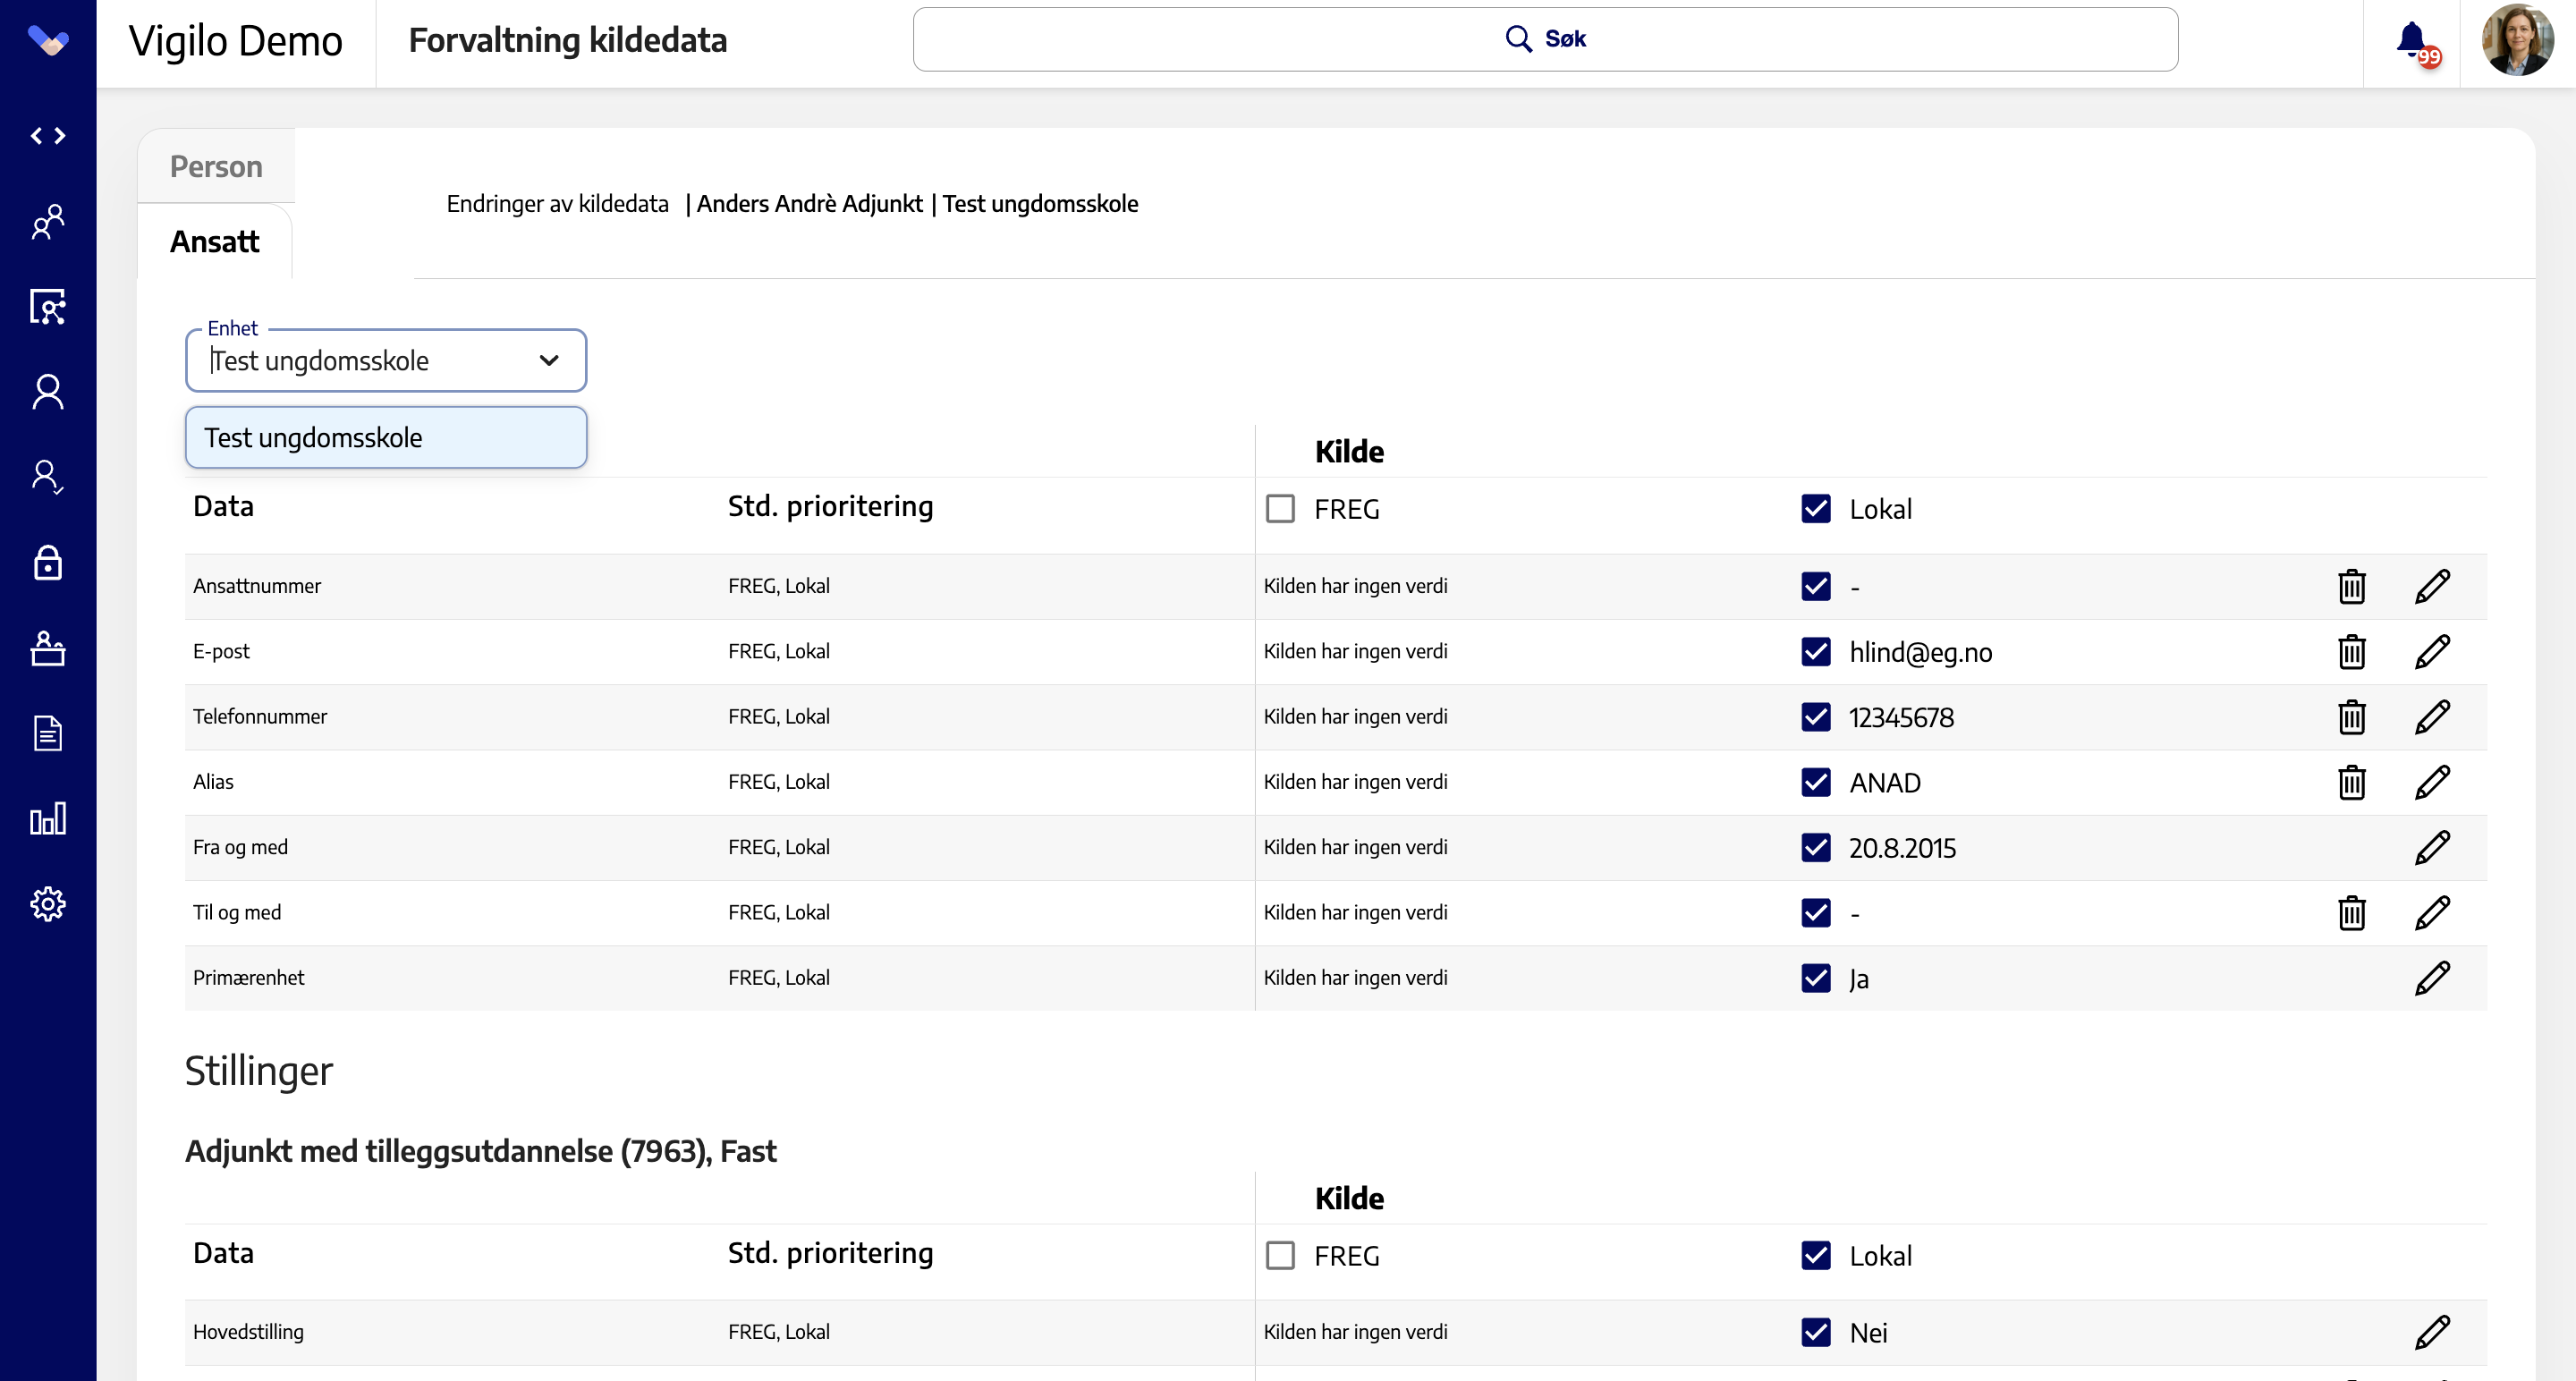Delete the E-post local value
The image size is (2576, 1381).
[x=2351, y=652]
